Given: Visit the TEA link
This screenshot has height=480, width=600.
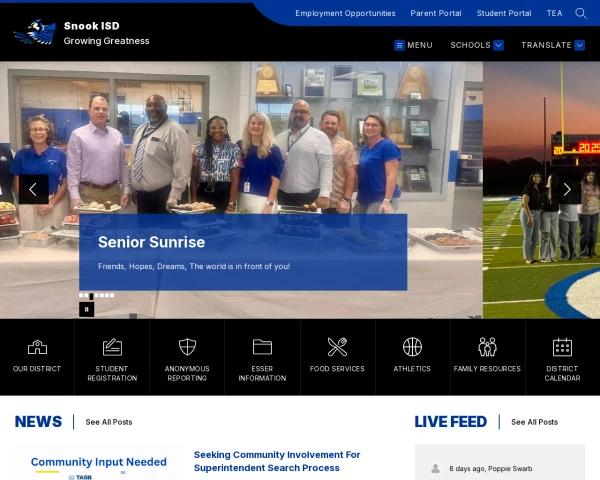Looking at the screenshot, I should (x=554, y=13).
